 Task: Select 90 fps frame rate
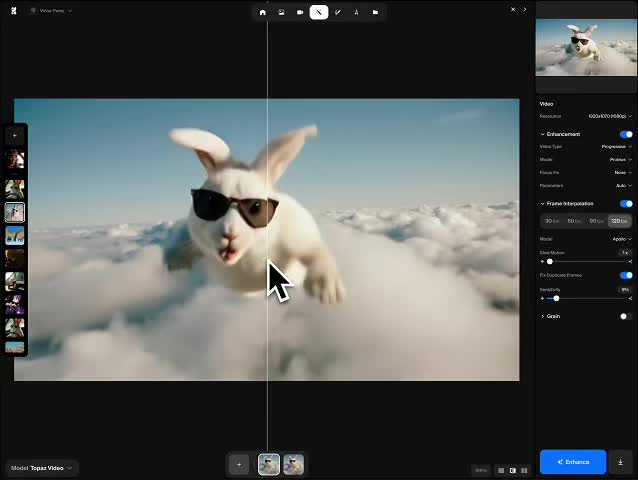pos(596,221)
